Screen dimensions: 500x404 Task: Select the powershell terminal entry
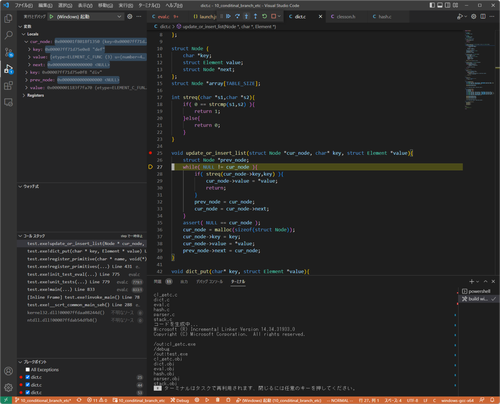478,291
